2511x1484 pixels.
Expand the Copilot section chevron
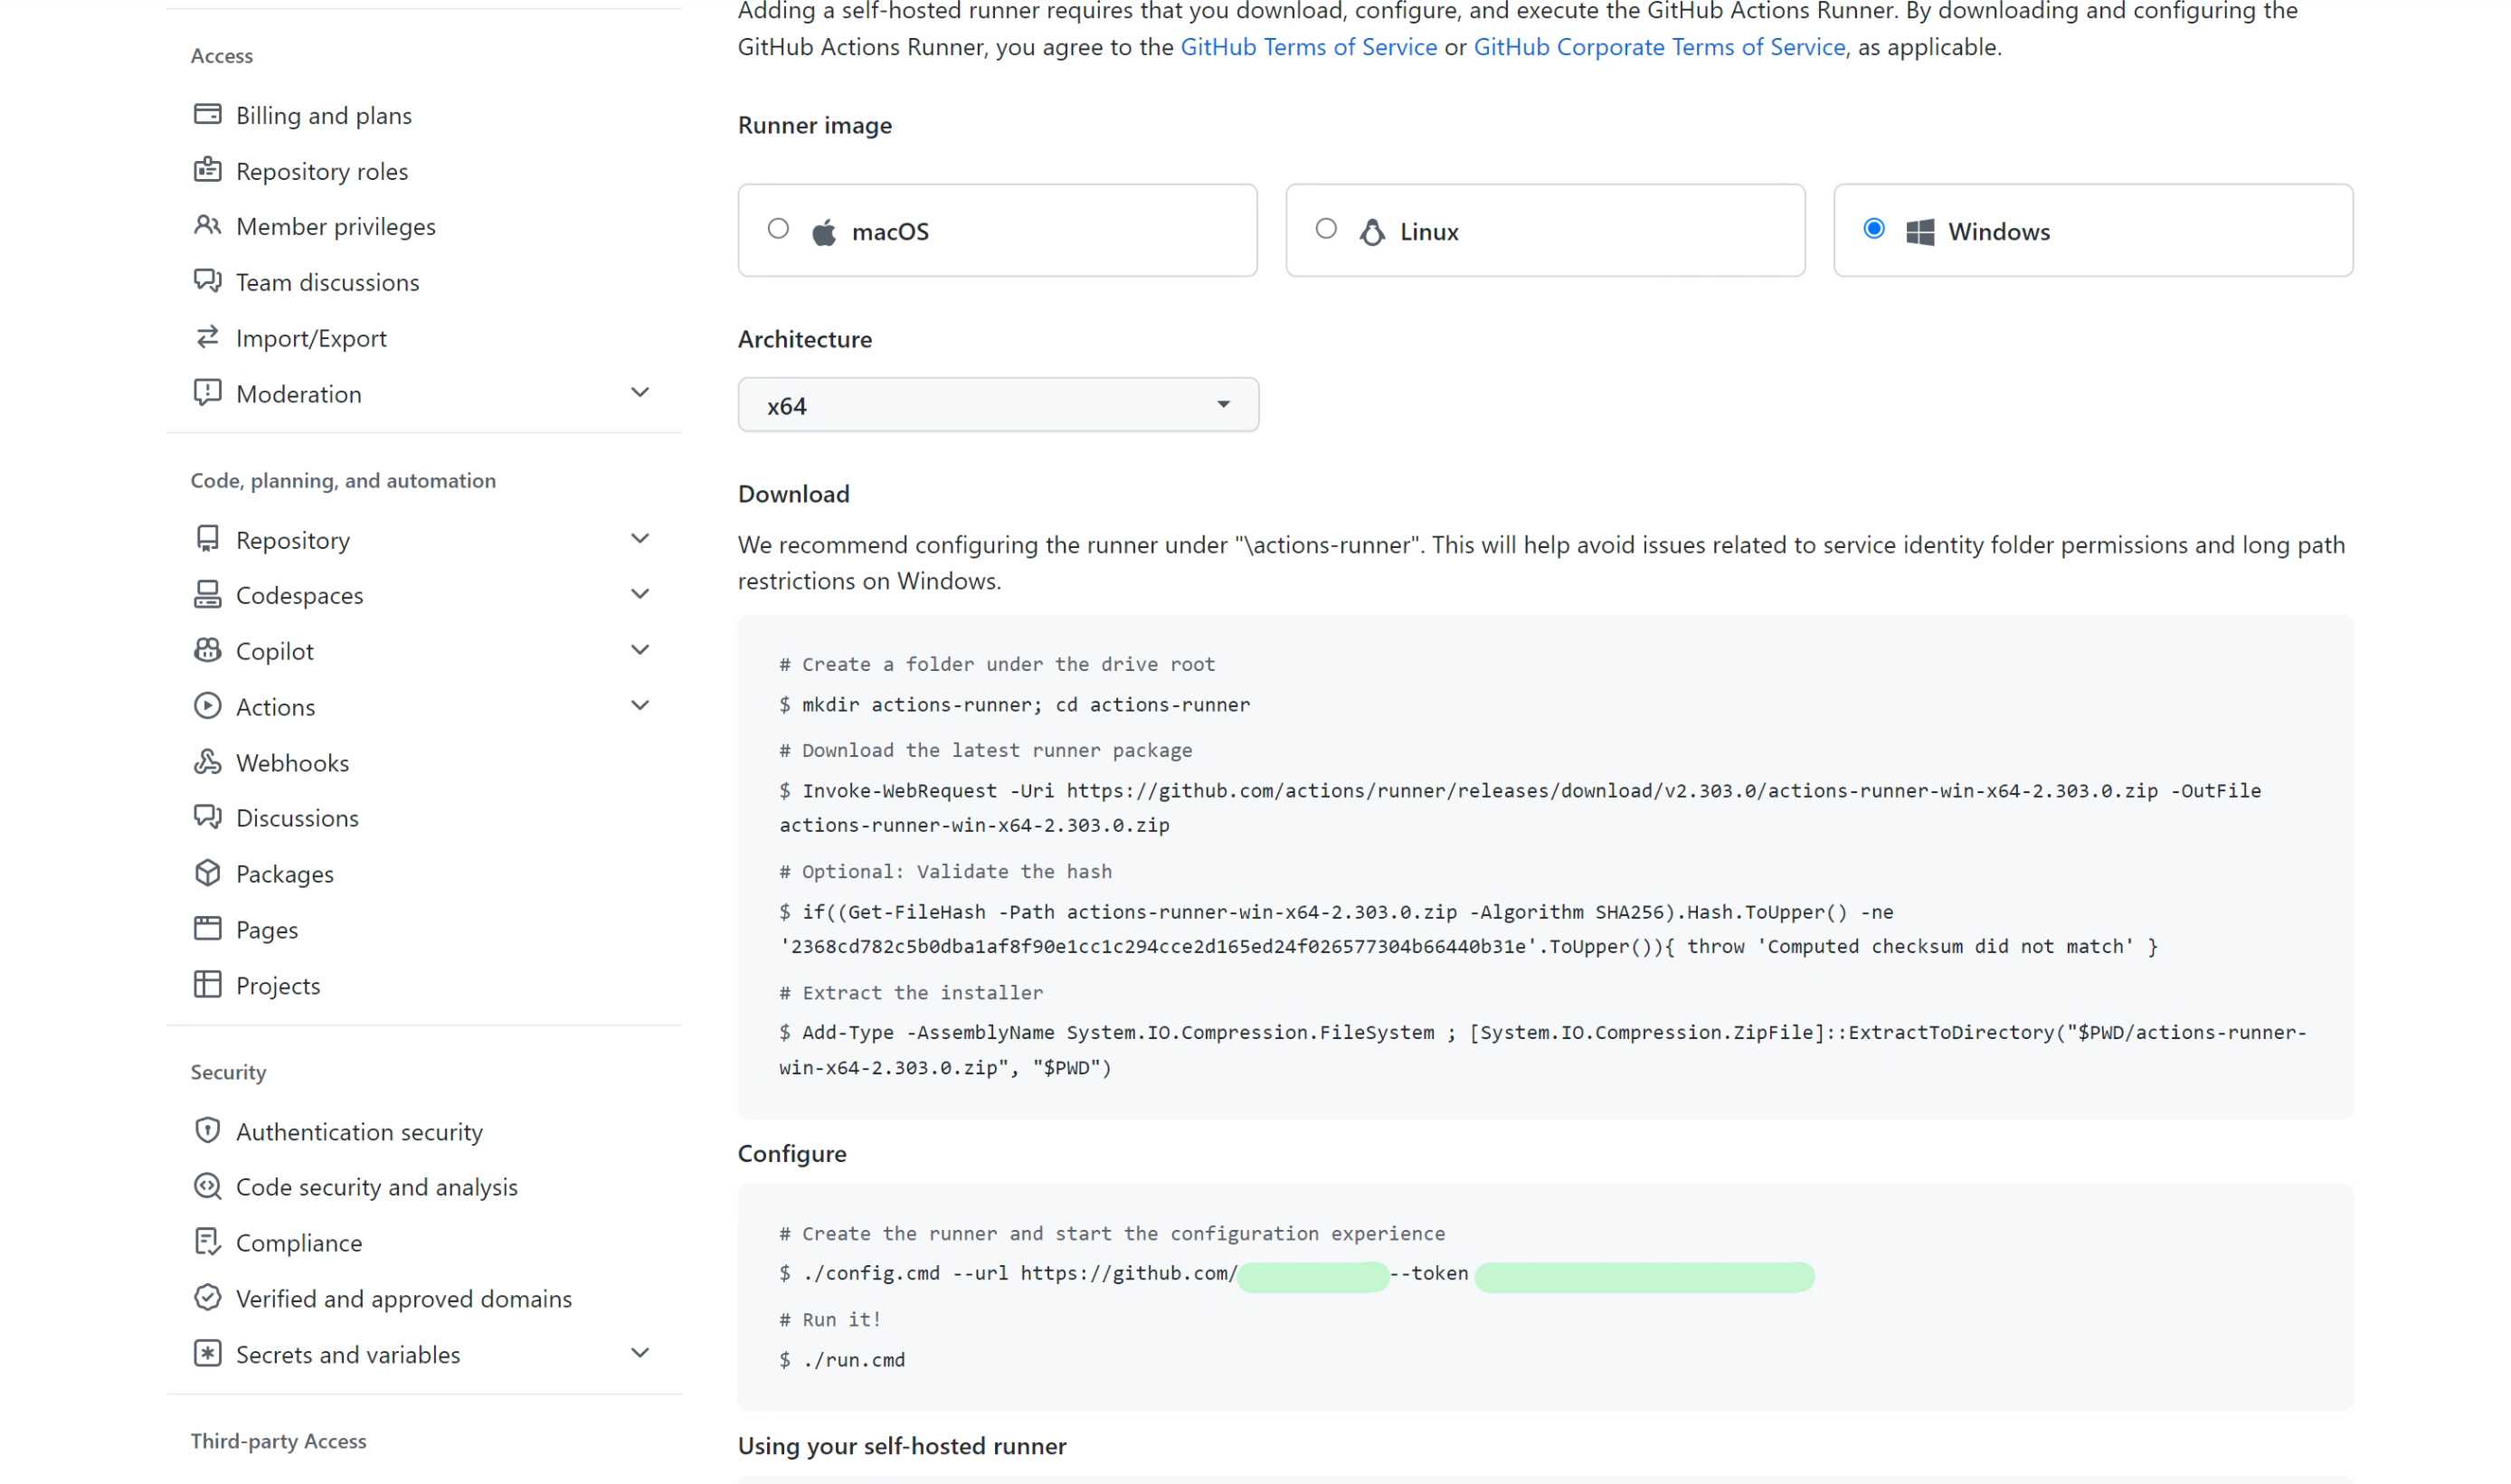(640, 650)
